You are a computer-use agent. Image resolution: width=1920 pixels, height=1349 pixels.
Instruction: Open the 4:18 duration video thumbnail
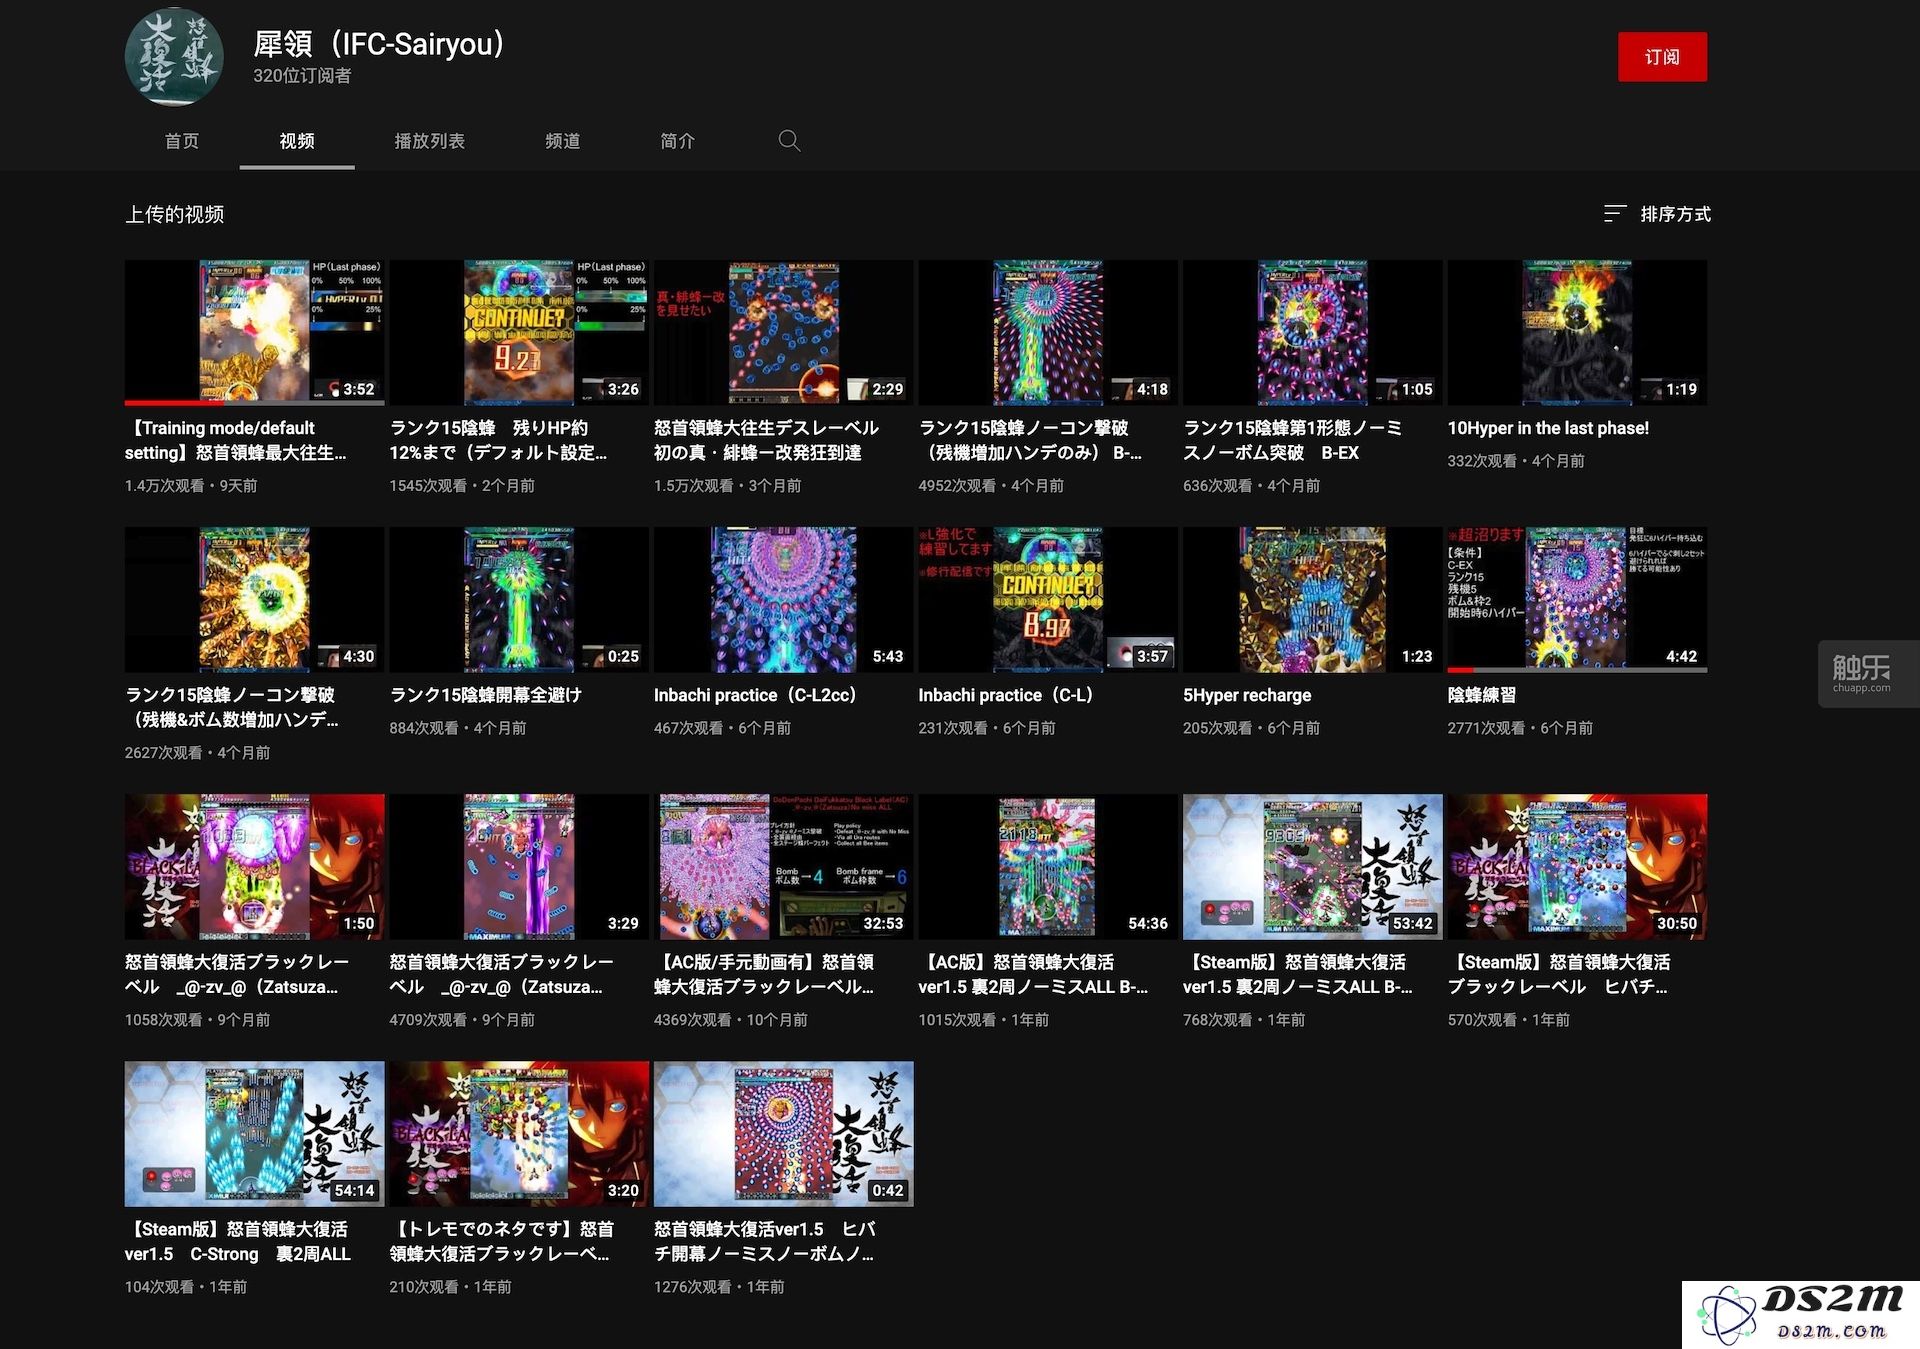point(1048,332)
